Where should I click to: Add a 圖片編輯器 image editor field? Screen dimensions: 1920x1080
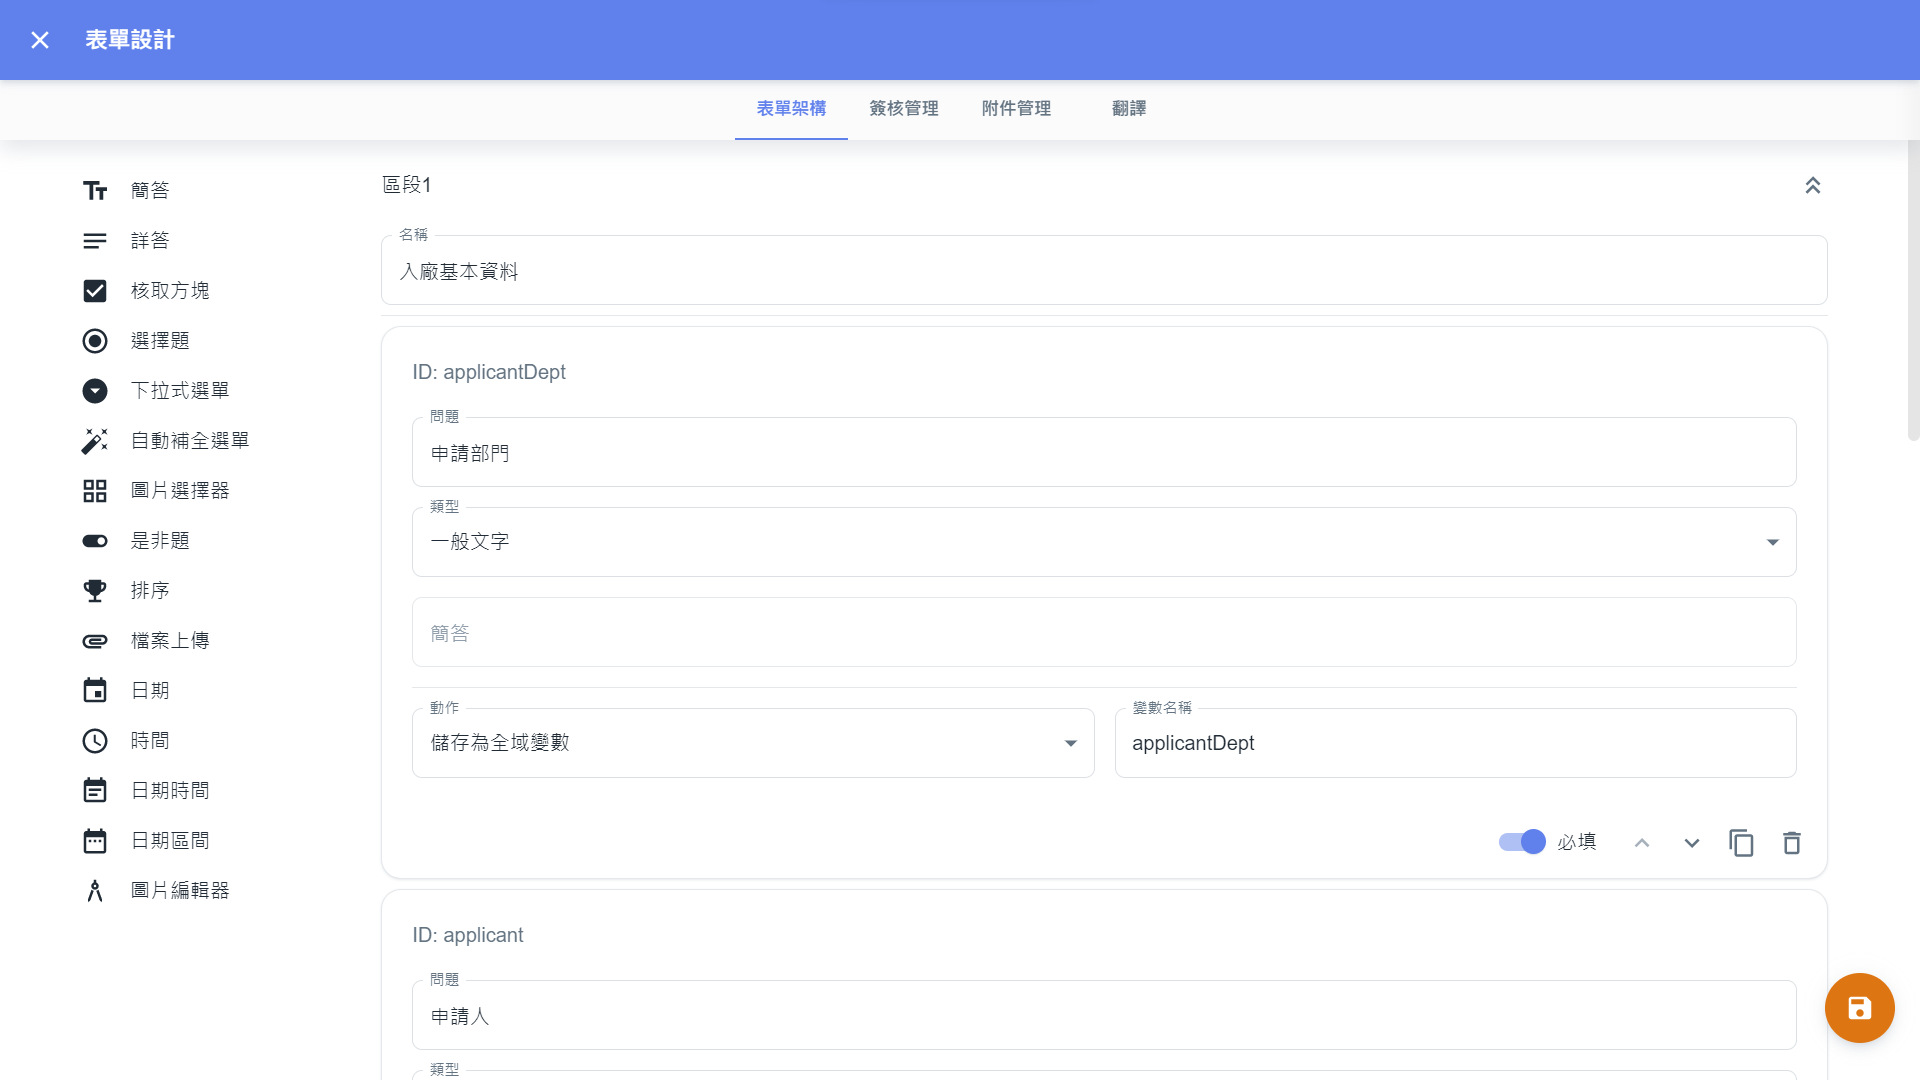tap(179, 890)
